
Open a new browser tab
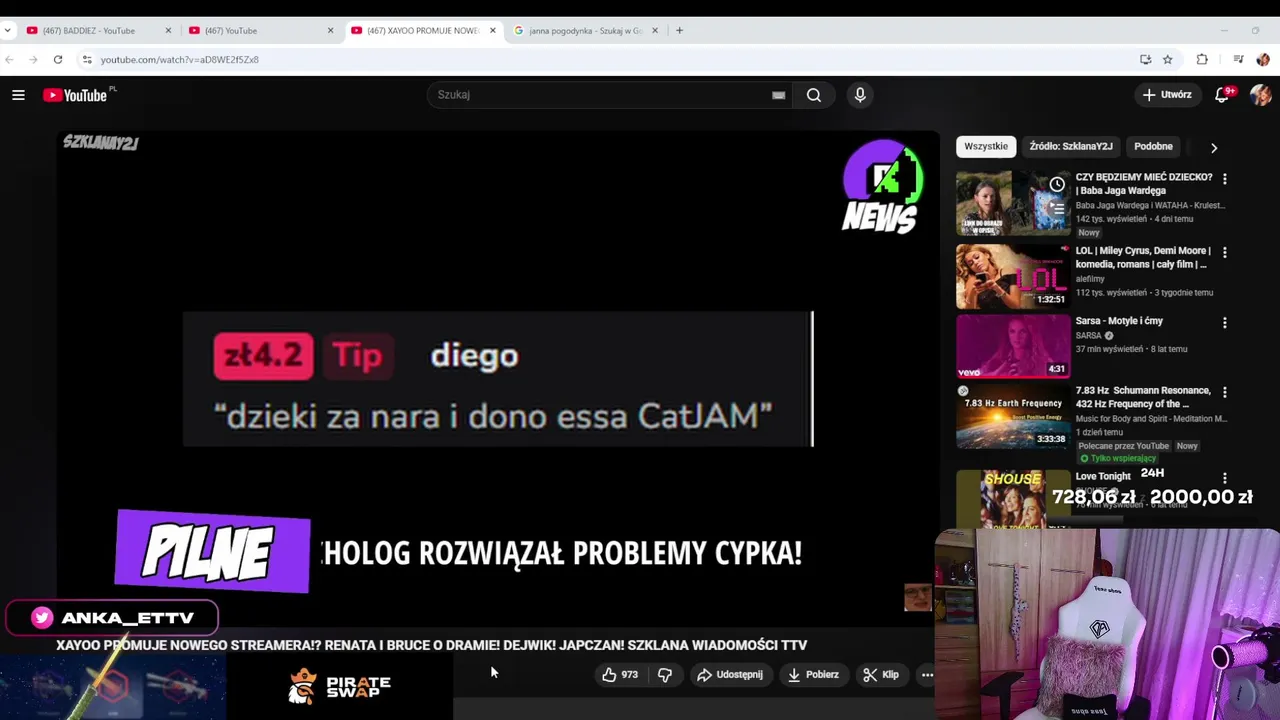[679, 31]
